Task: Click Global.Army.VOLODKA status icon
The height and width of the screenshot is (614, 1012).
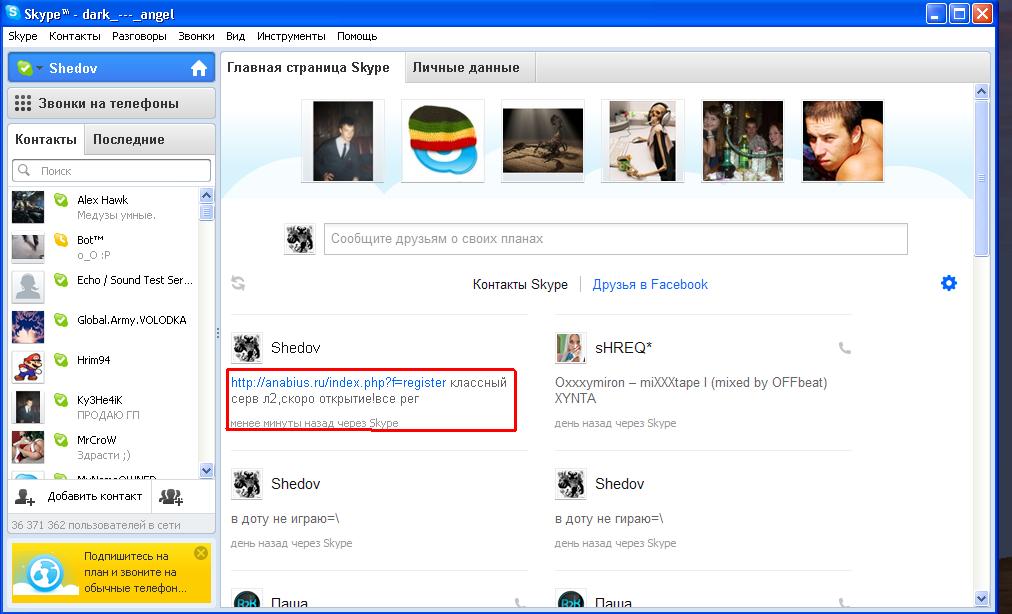Action: point(61,320)
